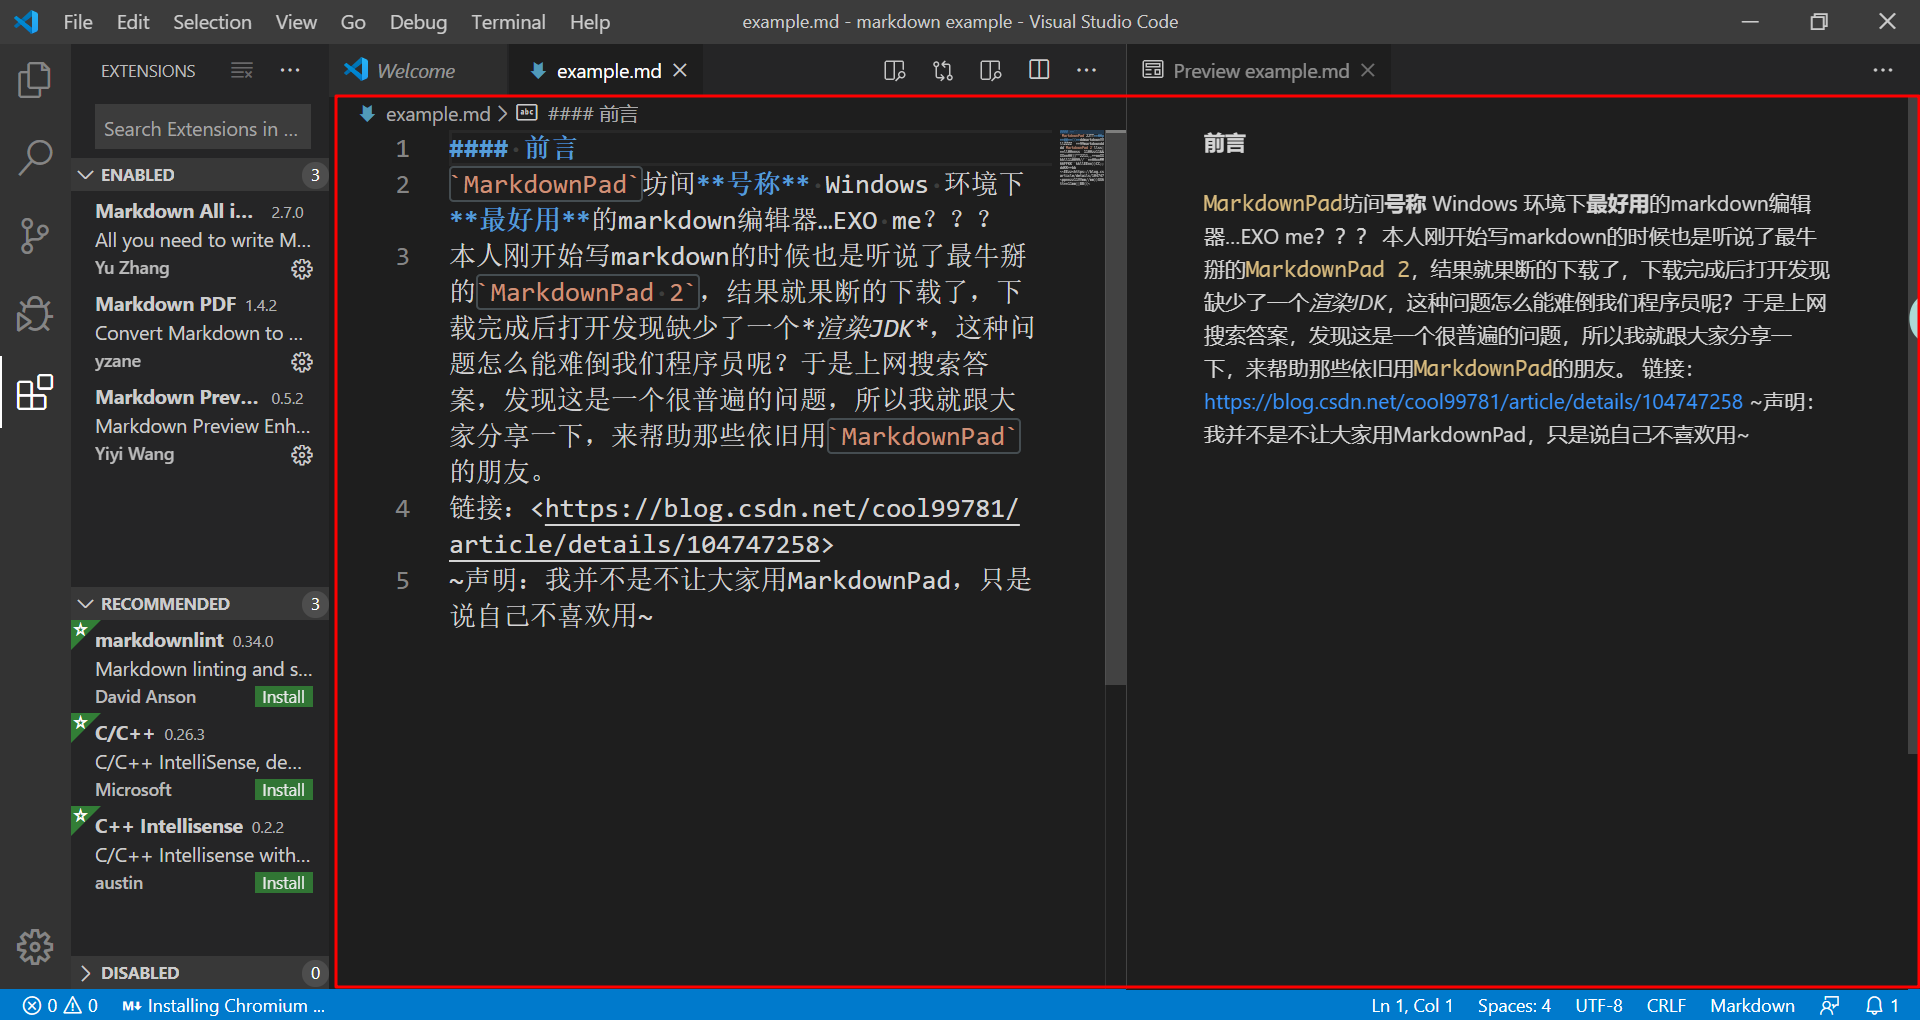The image size is (1920, 1020).
Task: Open Markdown Preview Enhanced extension details
Action: click(200, 425)
